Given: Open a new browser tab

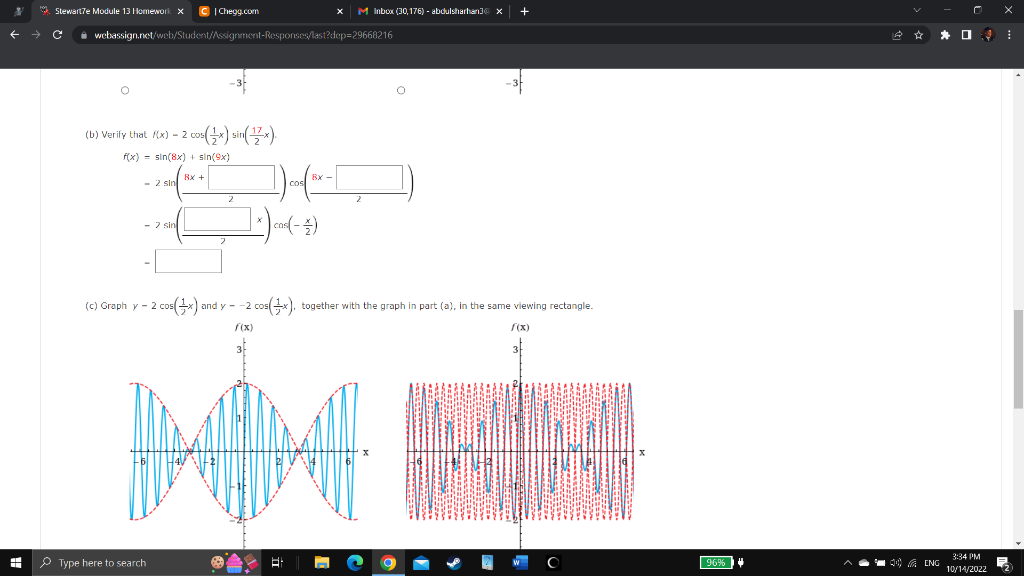Looking at the screenshot, I should tap(524, 11).
